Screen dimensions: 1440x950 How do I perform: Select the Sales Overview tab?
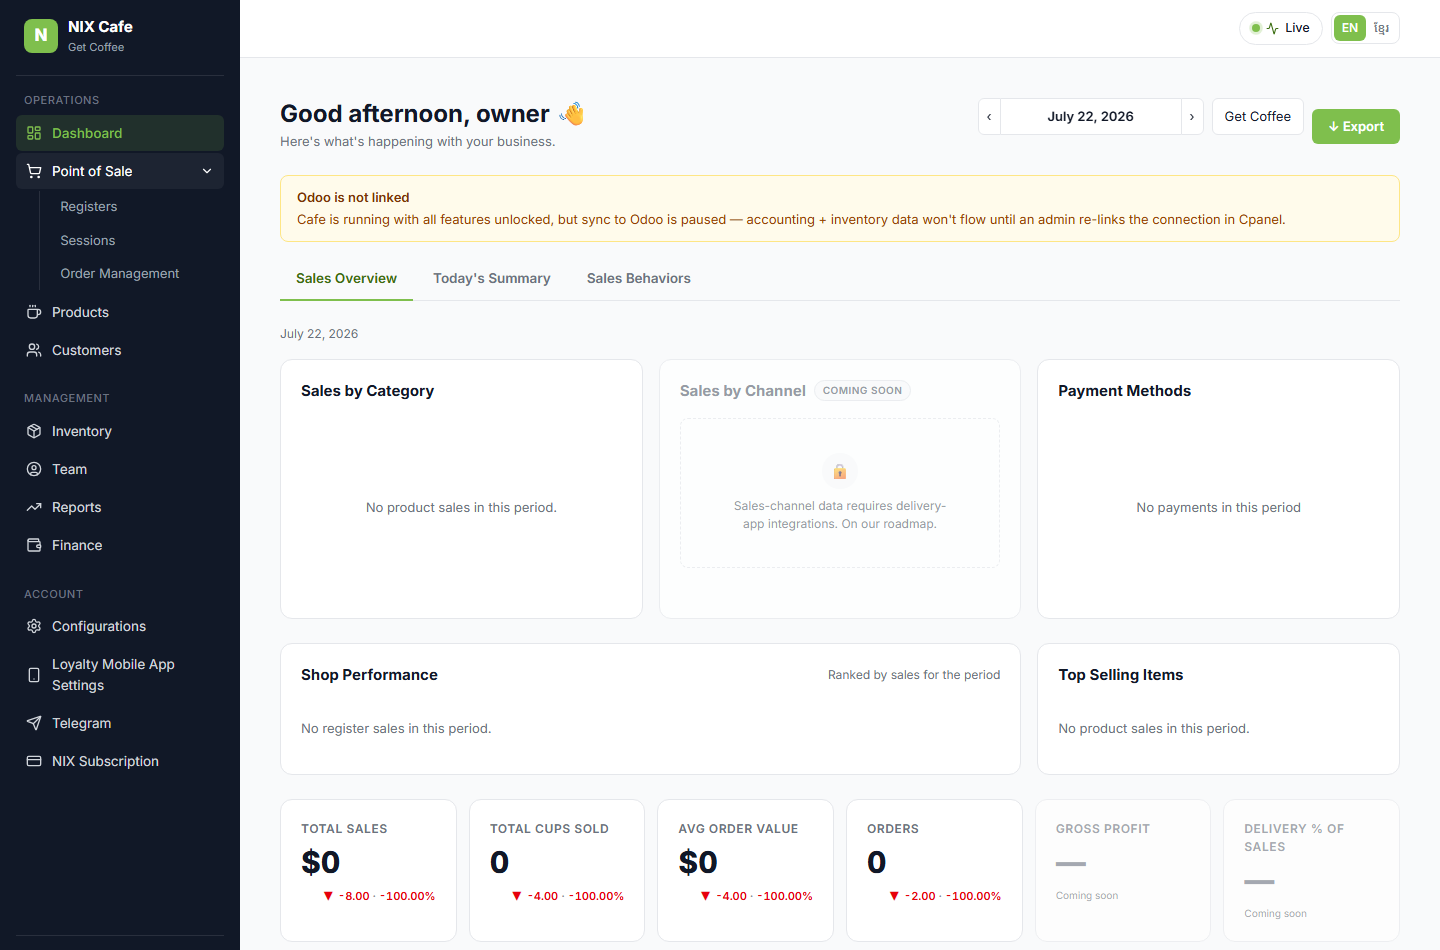click(x=346, y=278)
